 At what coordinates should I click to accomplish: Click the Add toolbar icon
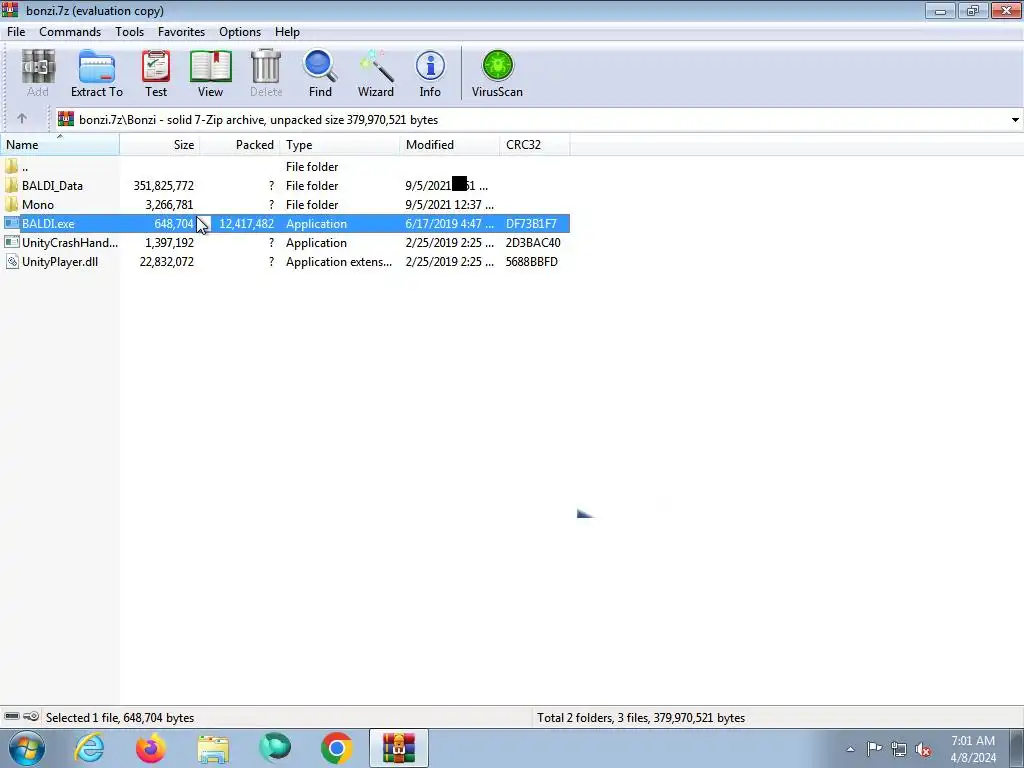[38, 72]
